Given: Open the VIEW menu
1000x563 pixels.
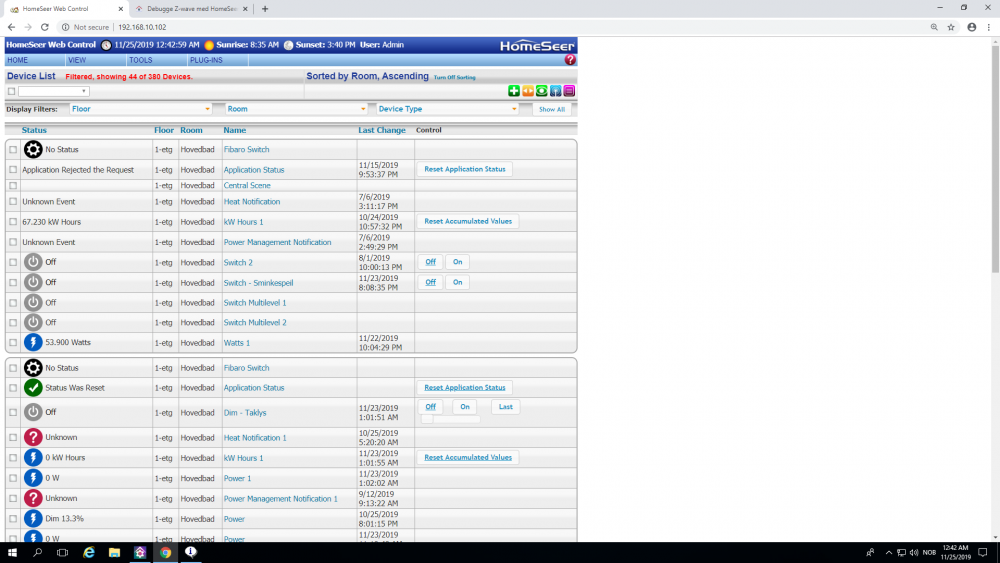Looking at the screenshot, I should click(77, 60).
